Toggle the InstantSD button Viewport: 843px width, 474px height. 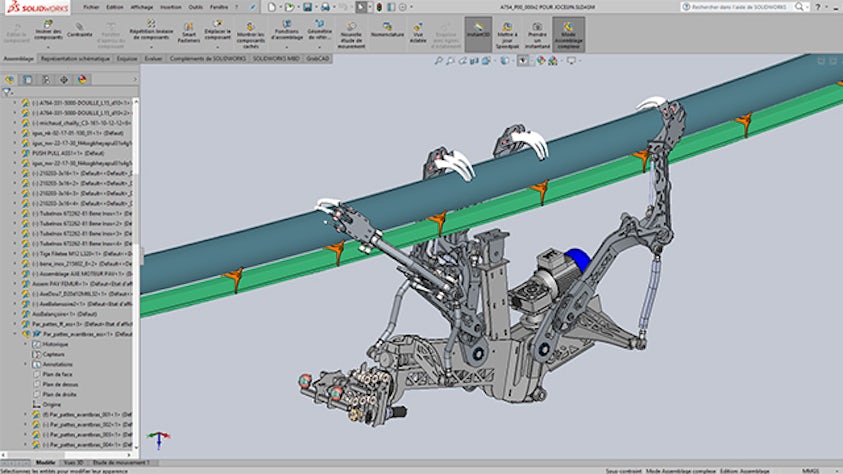[x=478, y=34]
